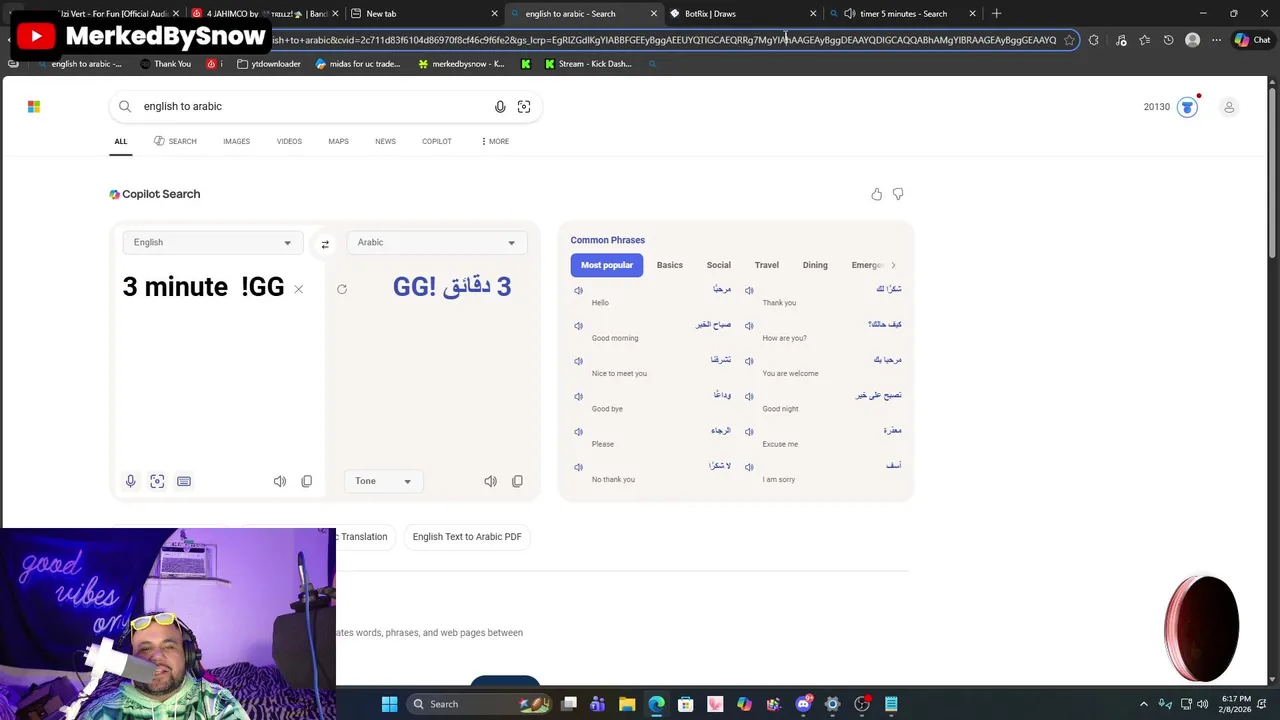
Task: Click English Text to Arabic PDF suggestion
Action: pyautogui.click(x=467, y=537)
